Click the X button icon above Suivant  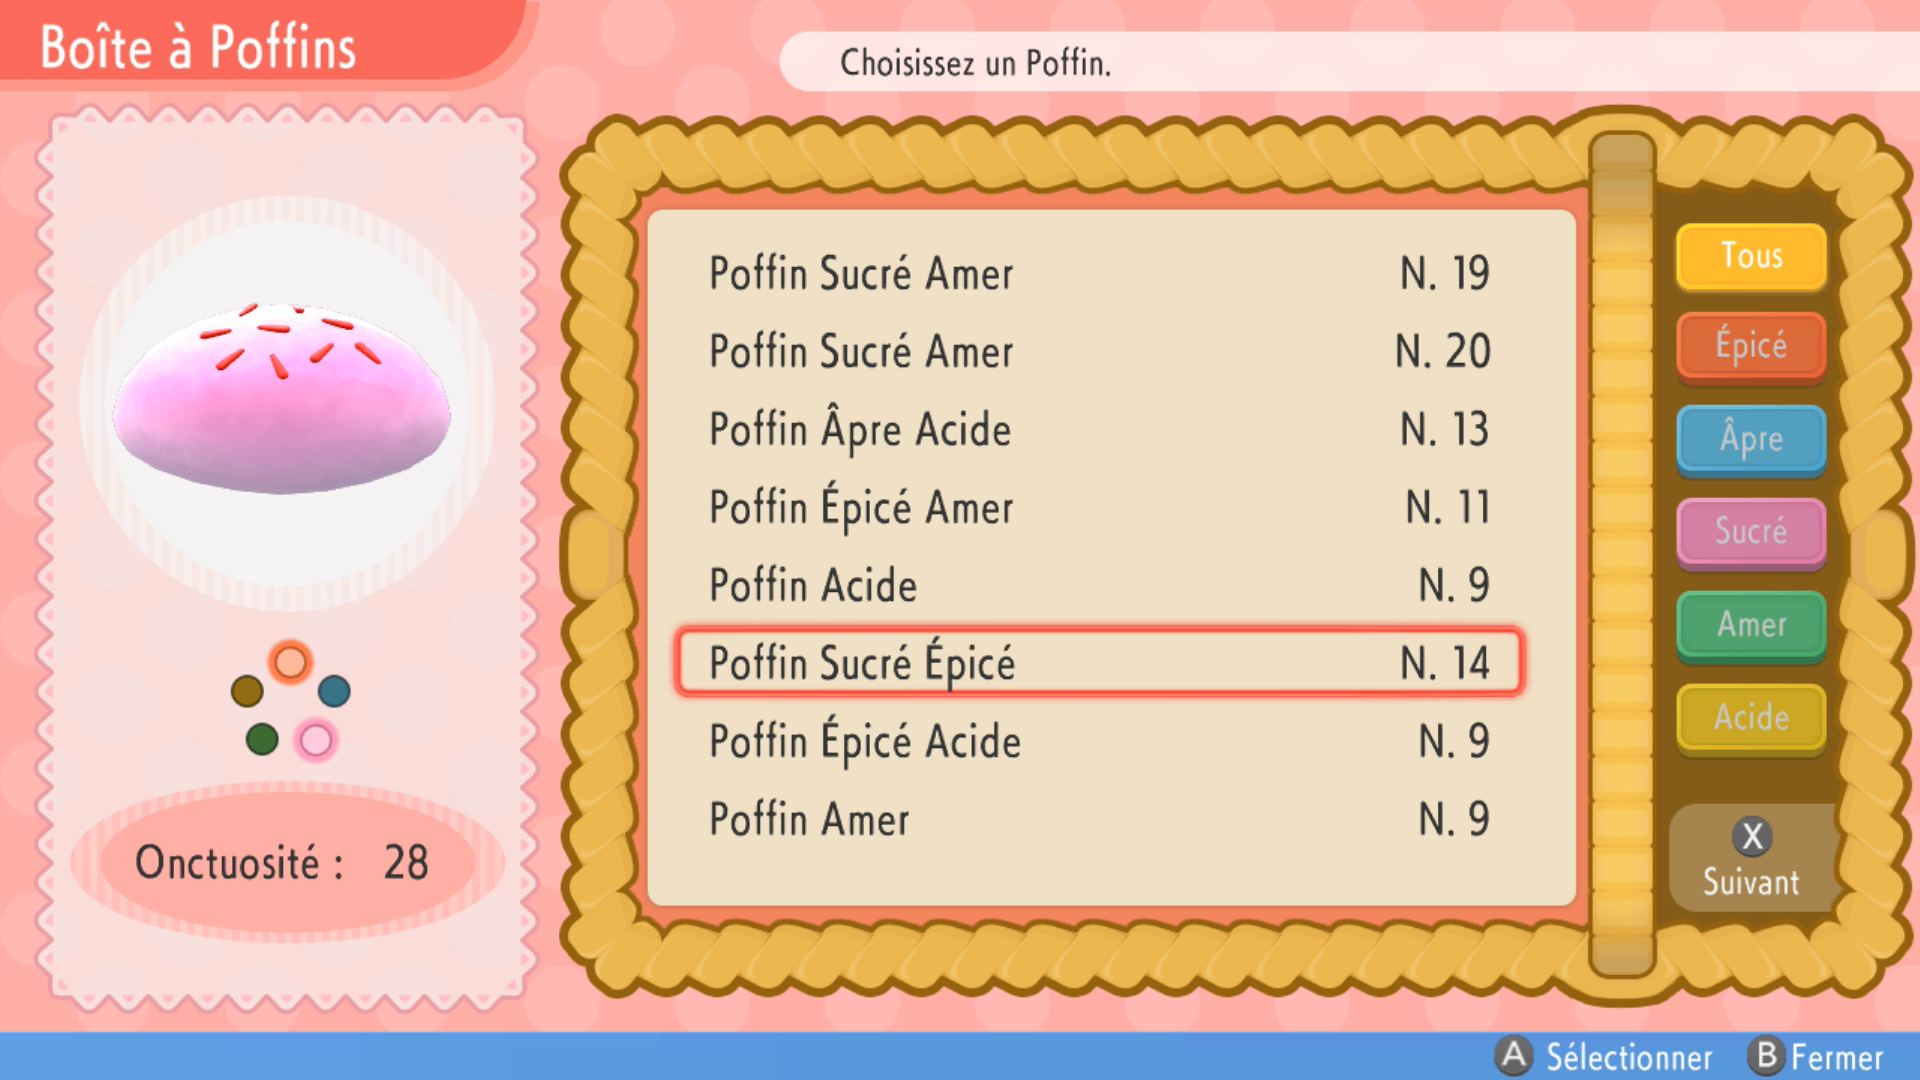[1752, 836]
